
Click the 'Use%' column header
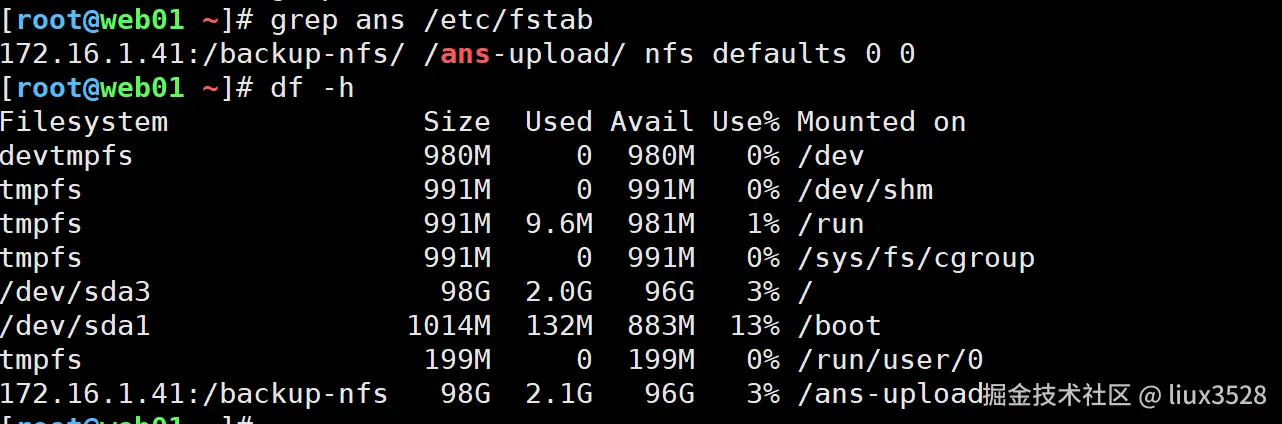[x=745, y=122]
